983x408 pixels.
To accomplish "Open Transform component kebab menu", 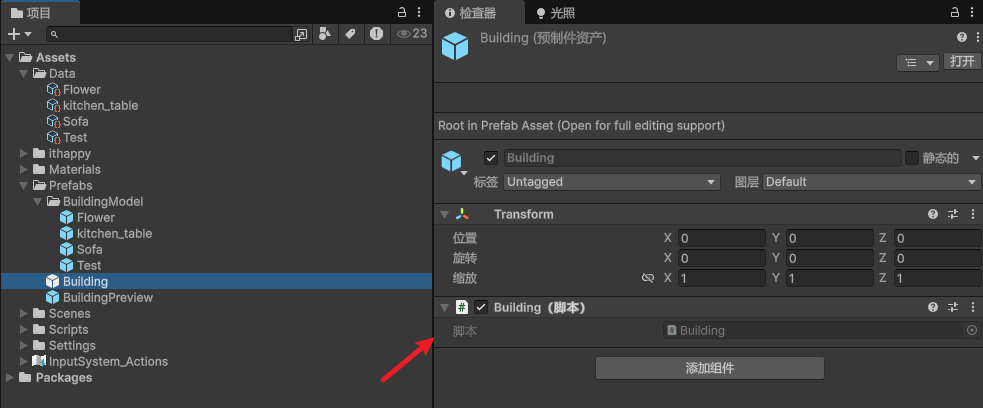I will tap(973, 214).
